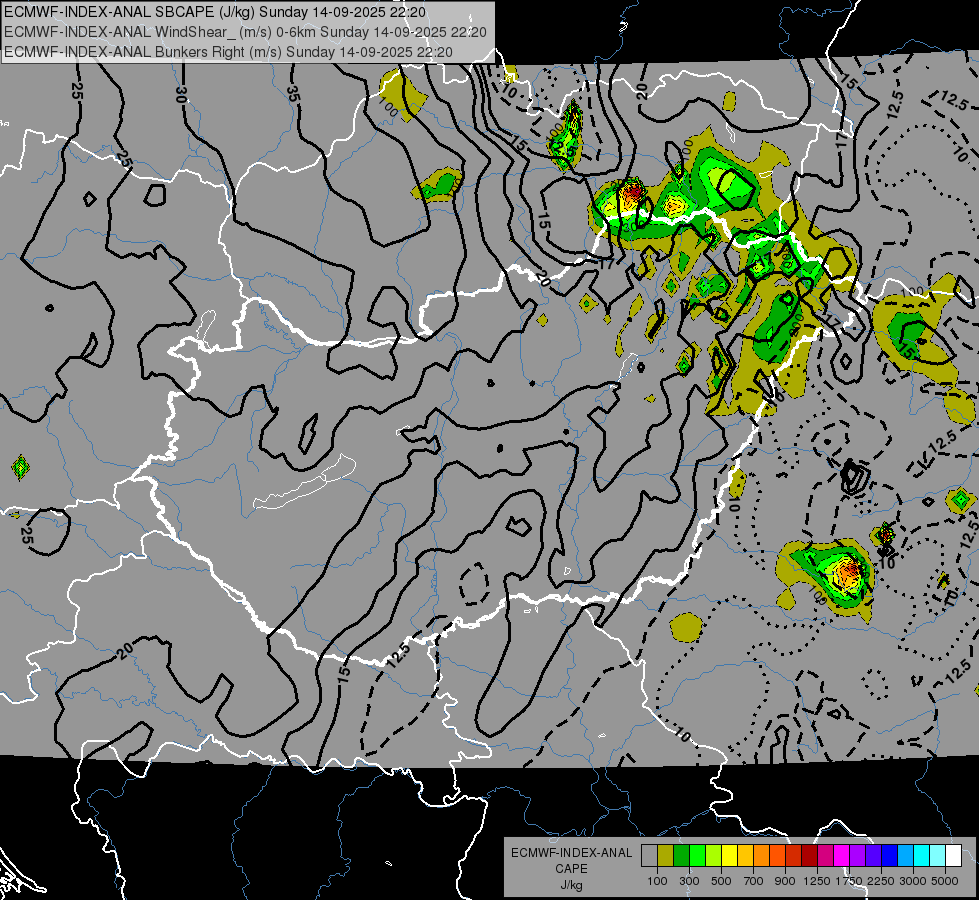Image resolution: width=979 pixels, height=900 pixels.
Task: Click the legend value label 1750
Action: [x=850, y=881]
